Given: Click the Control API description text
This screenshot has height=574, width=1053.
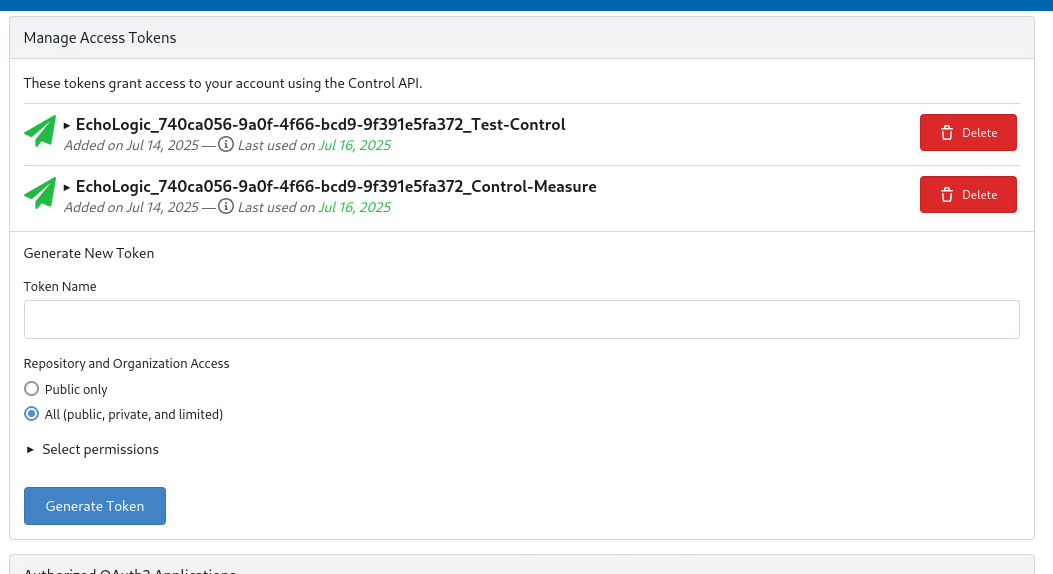Looking at the screenshot, I should (x=223, y=83).
